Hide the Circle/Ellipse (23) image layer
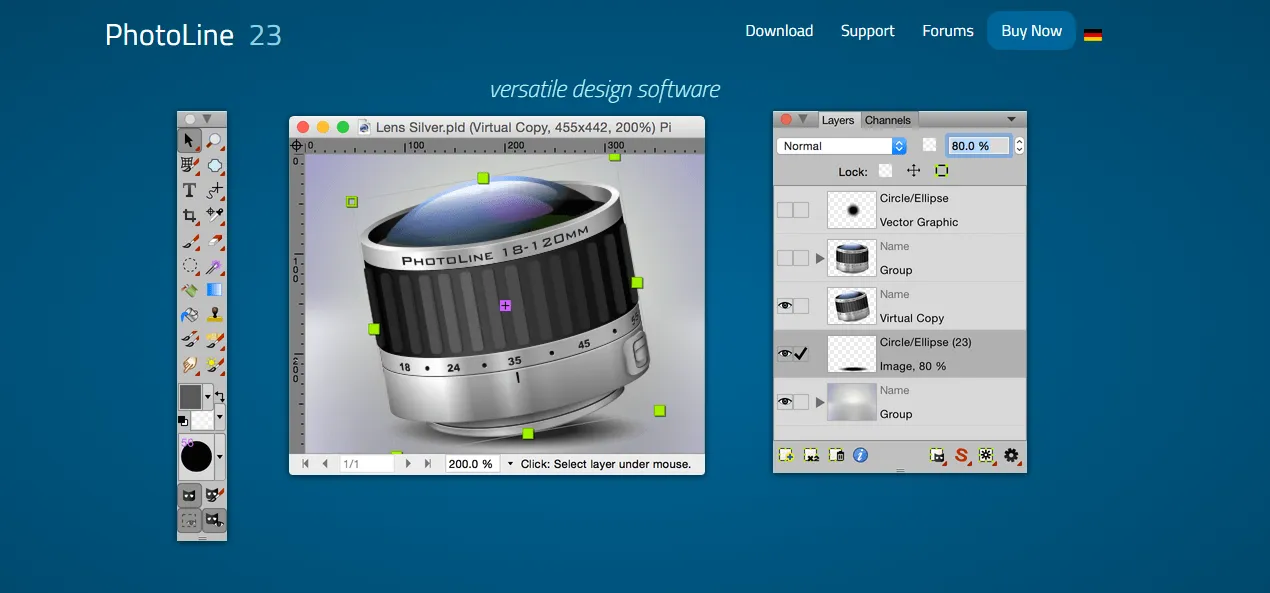The width and height of the screenshot is (1270, 593). [x=785, y=354]
